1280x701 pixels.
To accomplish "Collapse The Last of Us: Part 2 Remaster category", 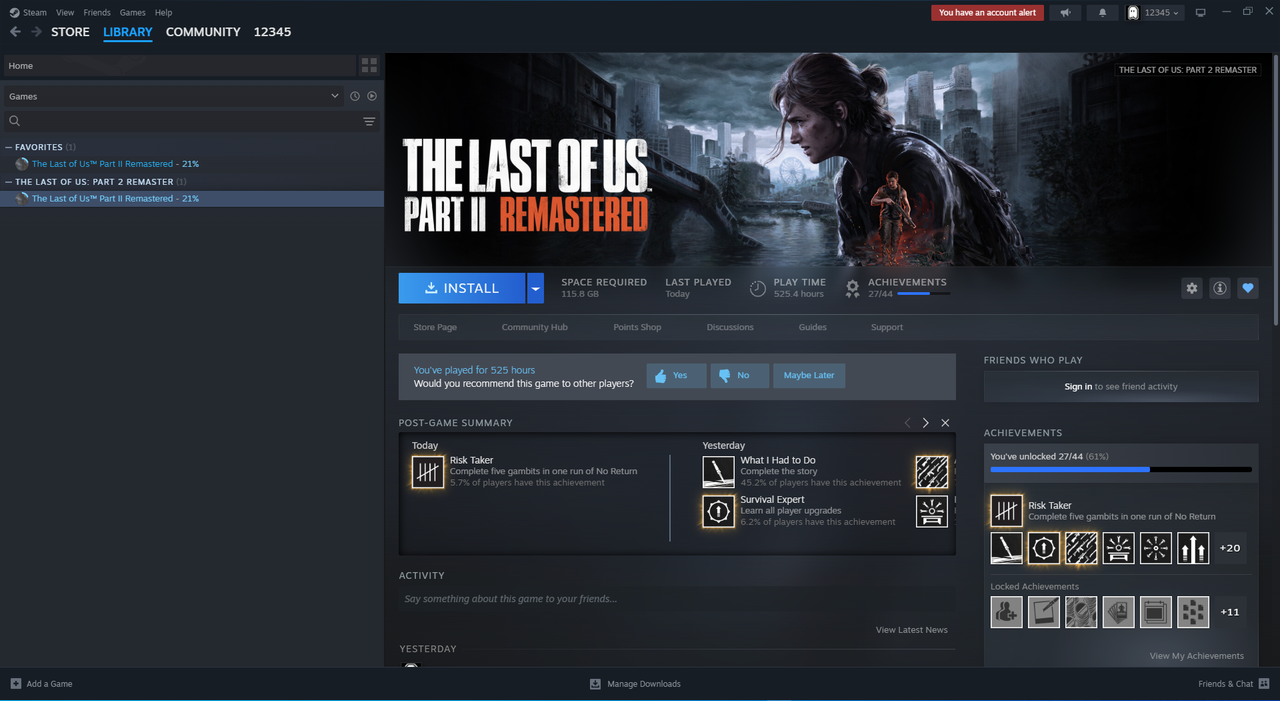I will point(9,182).
